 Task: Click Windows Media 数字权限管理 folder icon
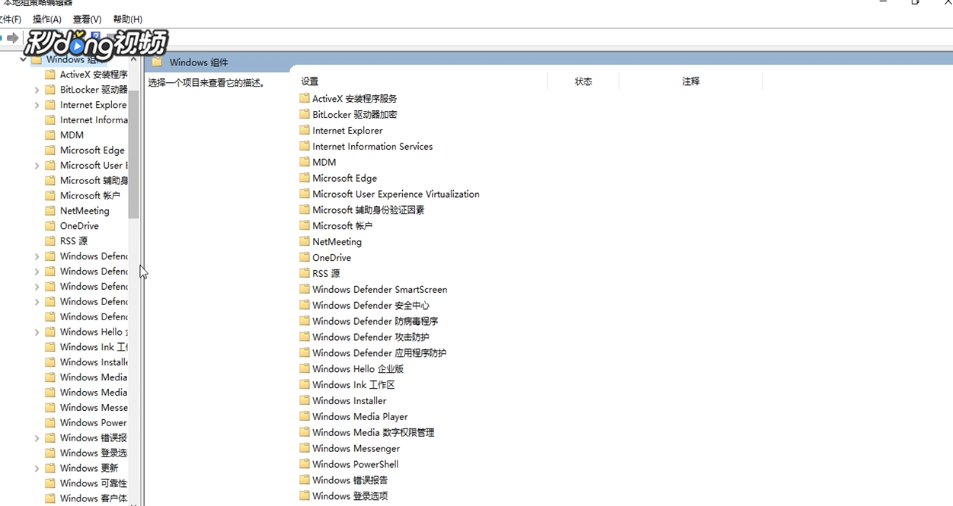(304, 431)
